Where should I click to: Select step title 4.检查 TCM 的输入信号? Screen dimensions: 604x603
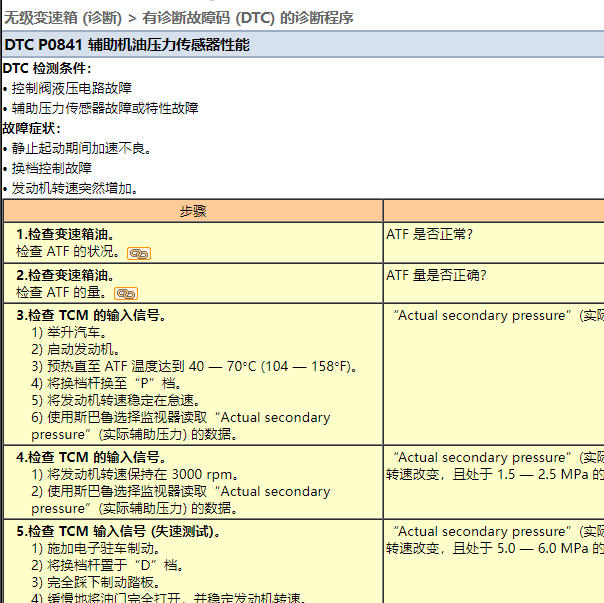pyautogui.click(x=91, y=457)
